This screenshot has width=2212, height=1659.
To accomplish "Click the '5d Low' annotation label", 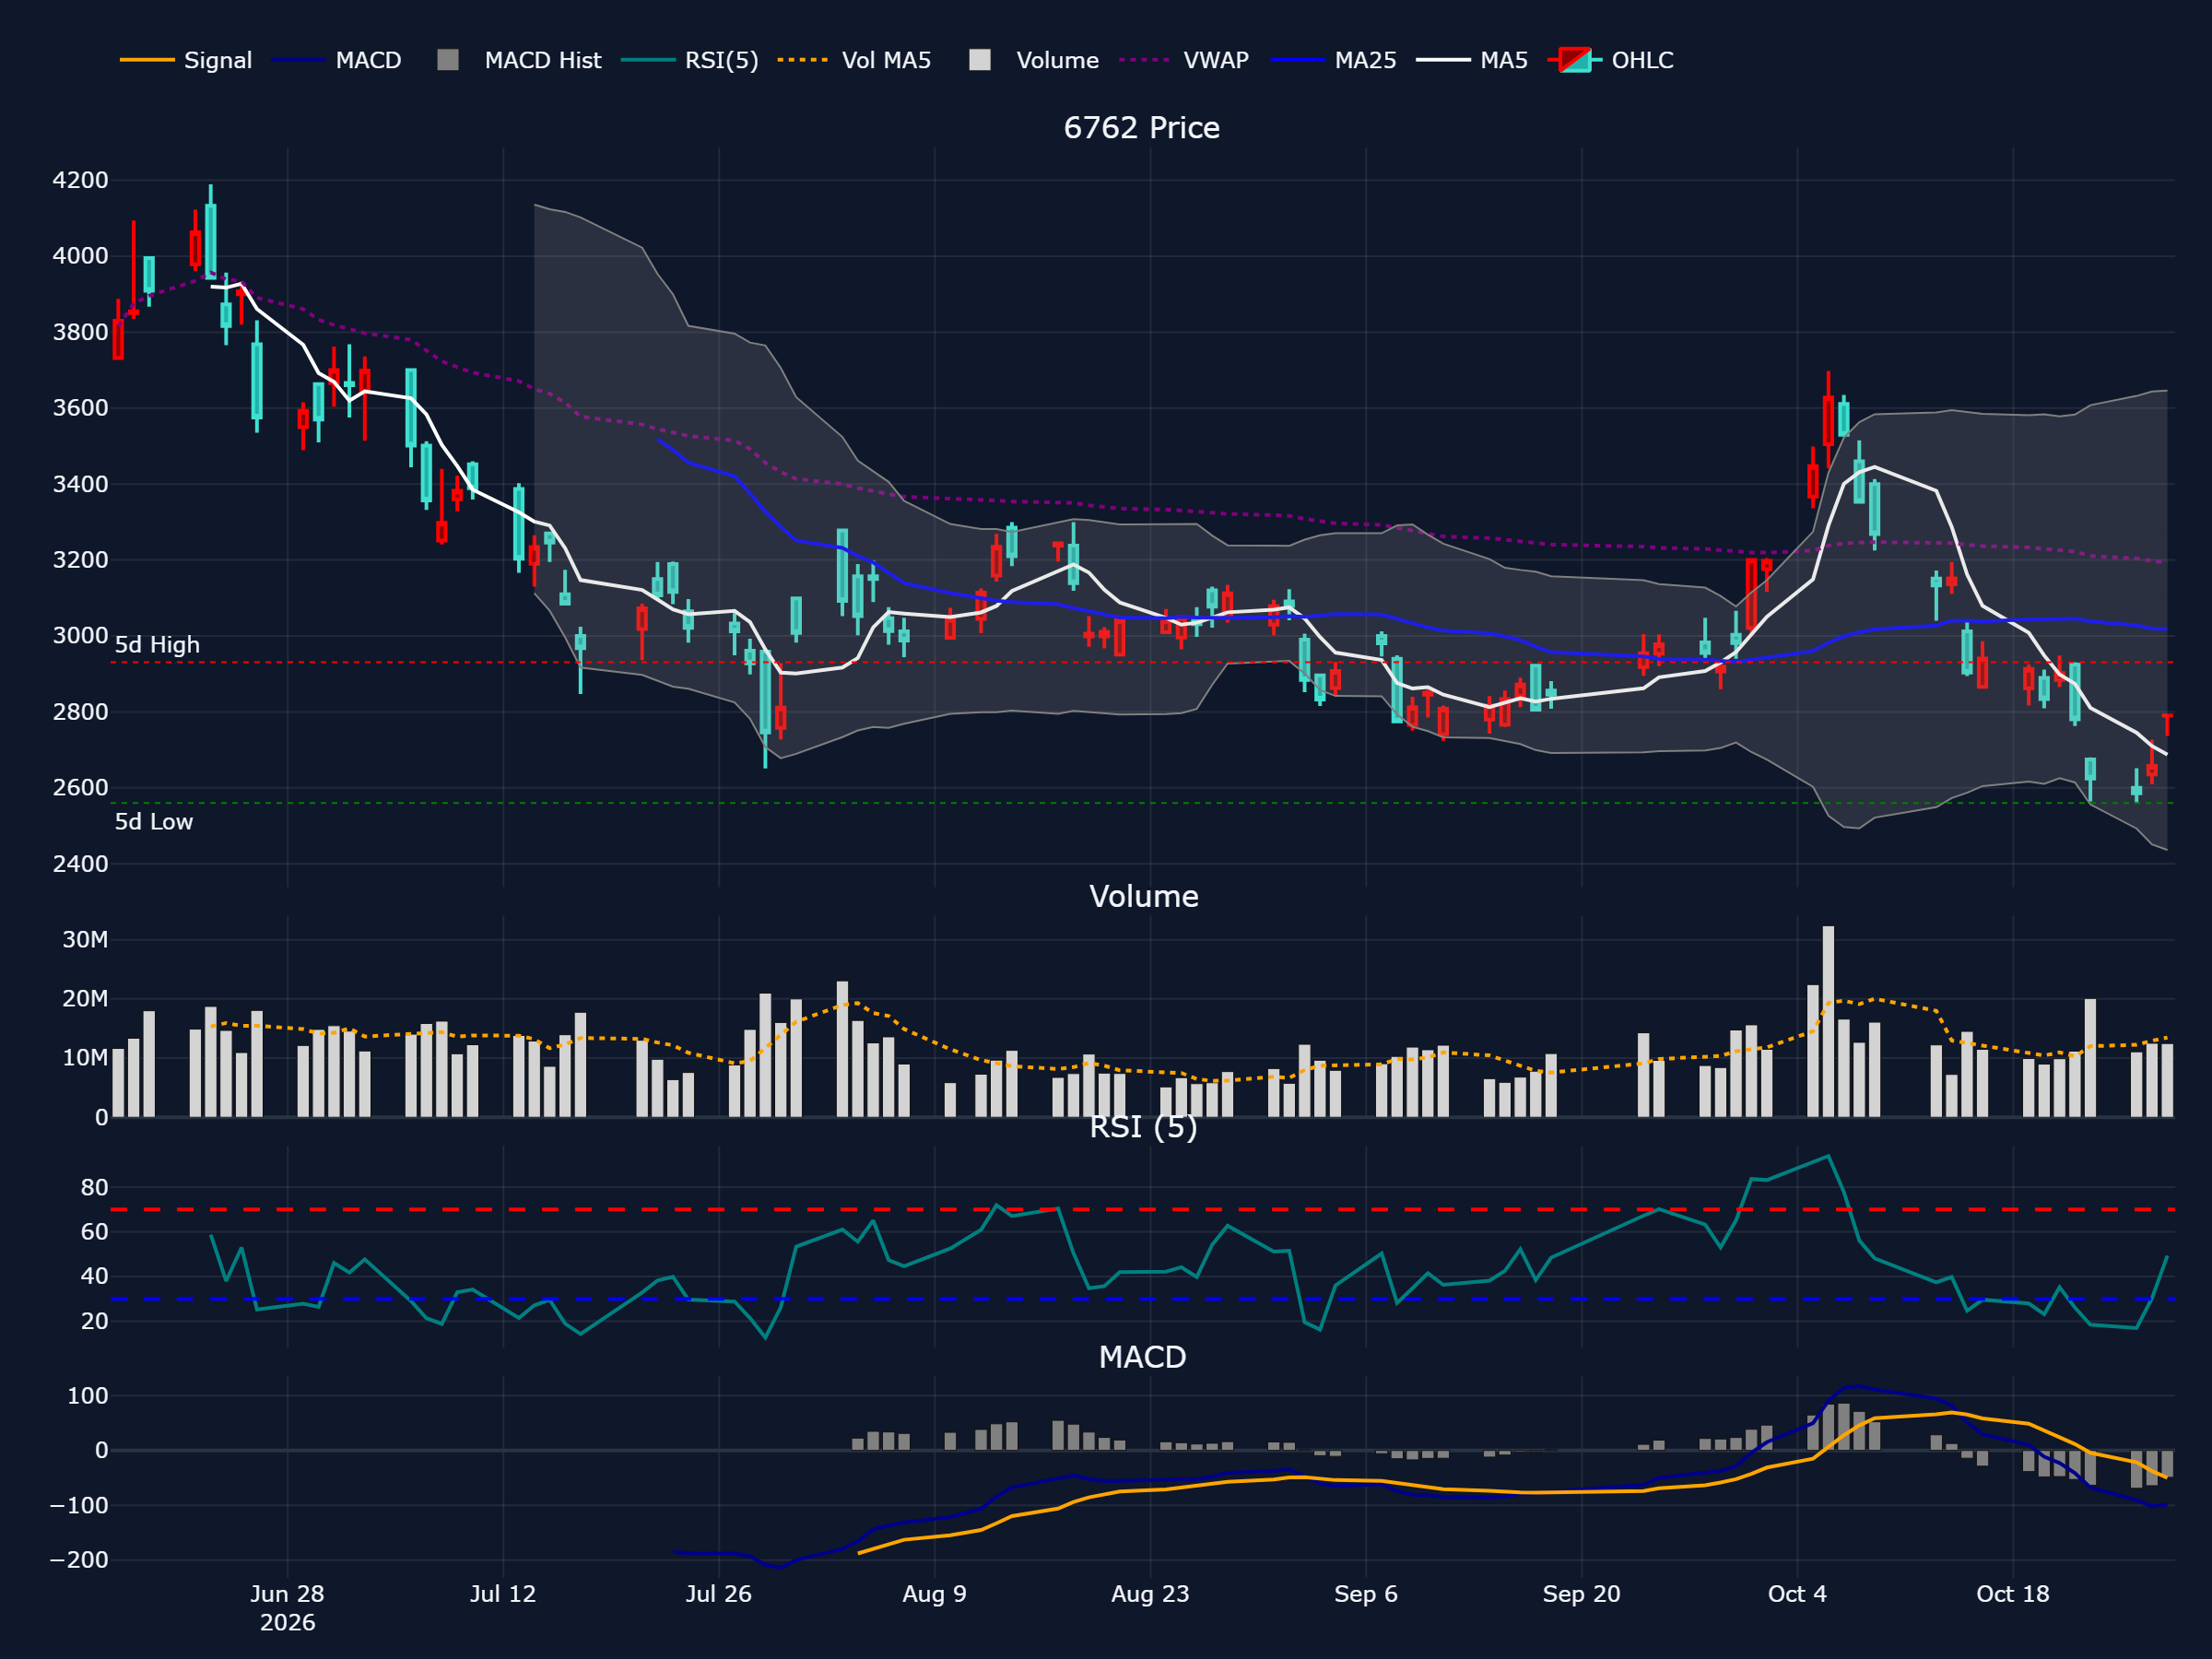I will pos(154,822).
